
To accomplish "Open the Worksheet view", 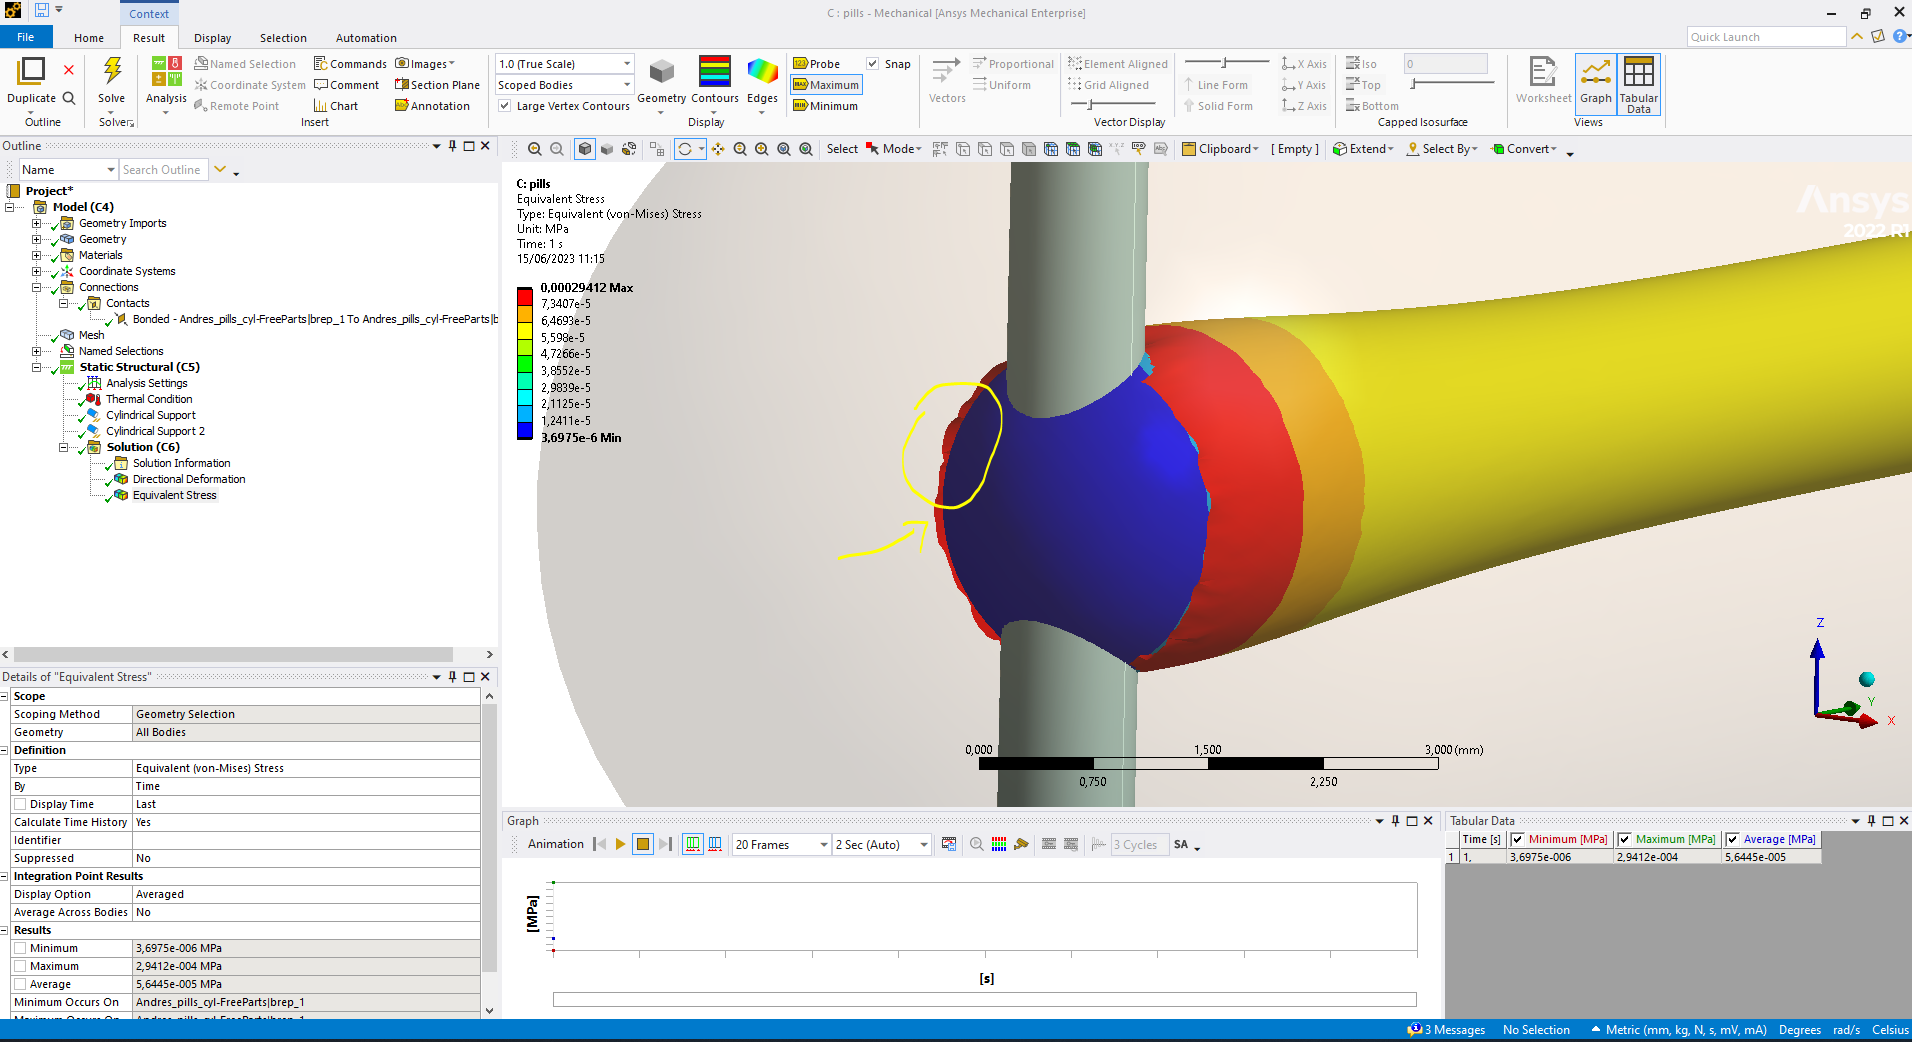I will pyautogui.click(x=1543, y=72).
